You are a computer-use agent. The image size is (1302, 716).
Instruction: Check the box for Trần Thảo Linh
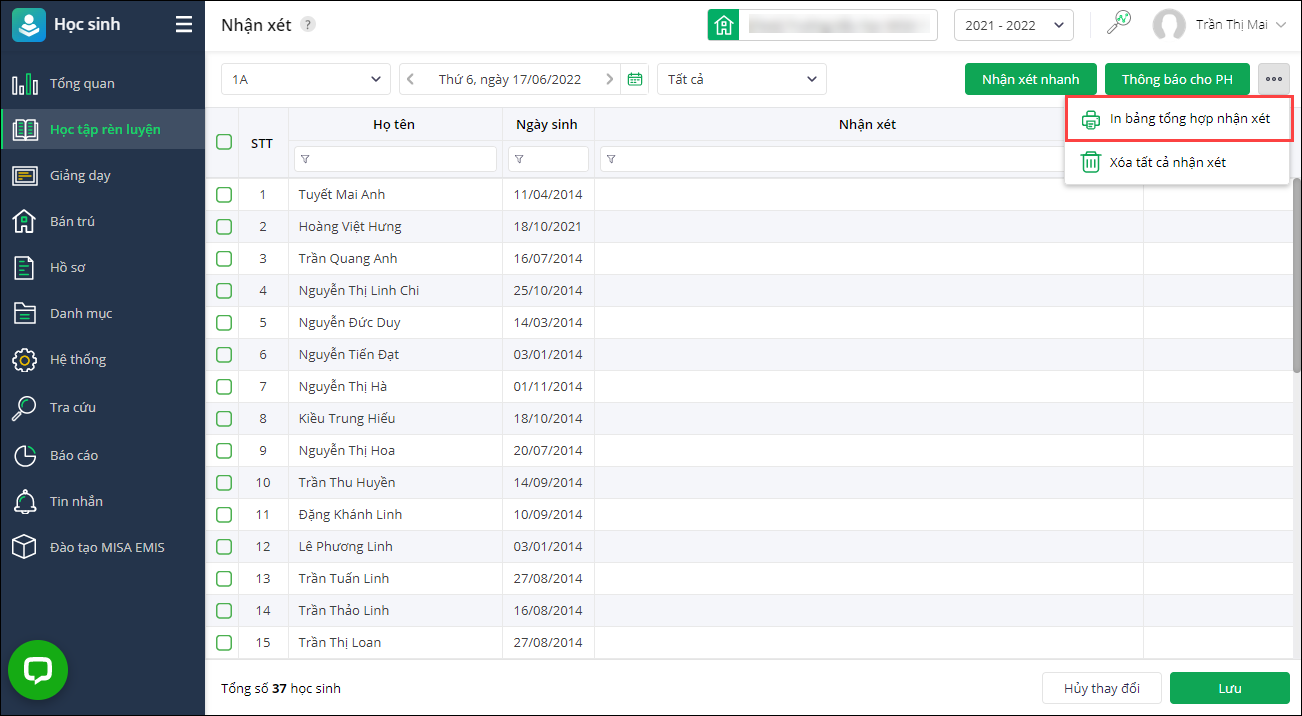tap(224, 610)
